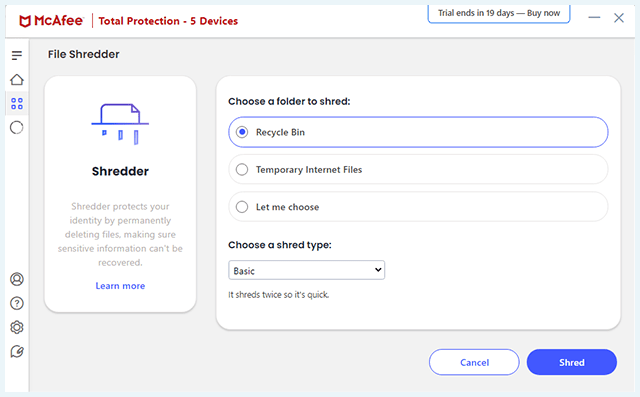Click the File Shredder page title
640x397 pixels.
(84, 54)
